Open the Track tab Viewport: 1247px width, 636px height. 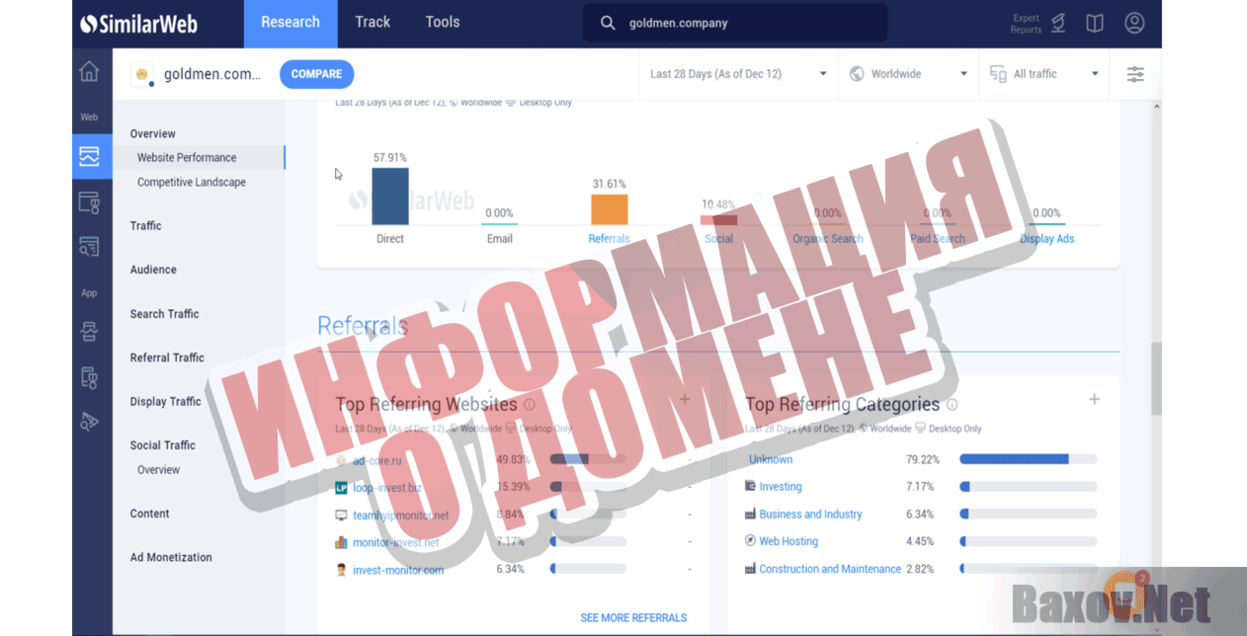click(x=373, y=23)
